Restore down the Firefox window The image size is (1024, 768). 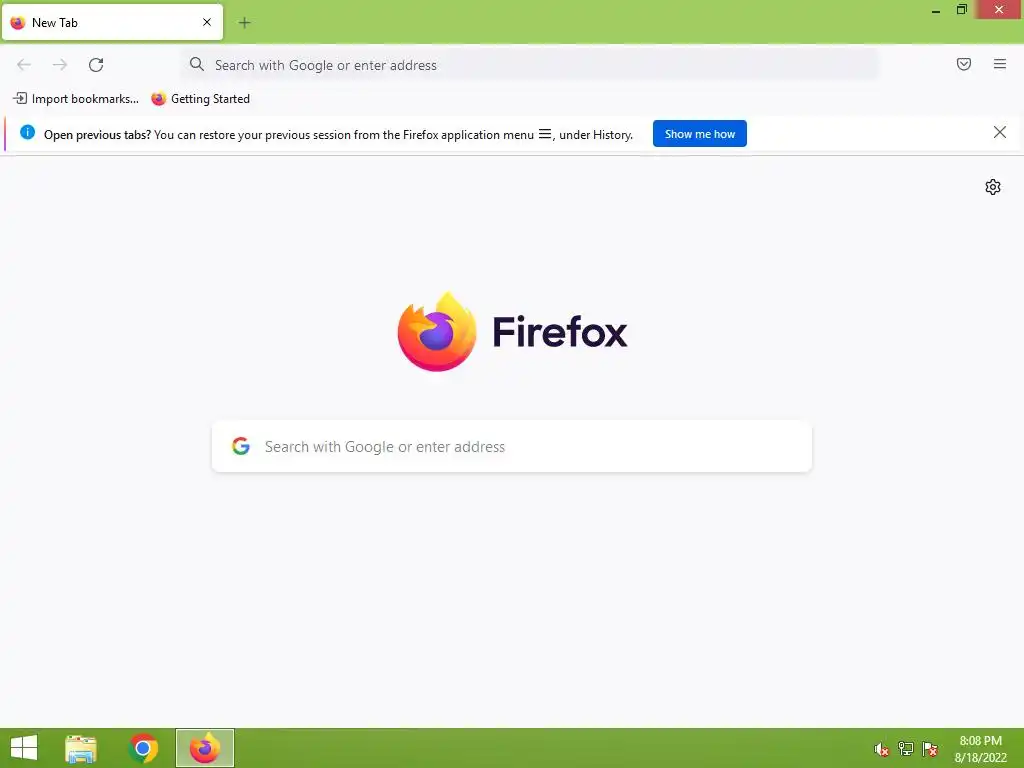click(961, 9)
